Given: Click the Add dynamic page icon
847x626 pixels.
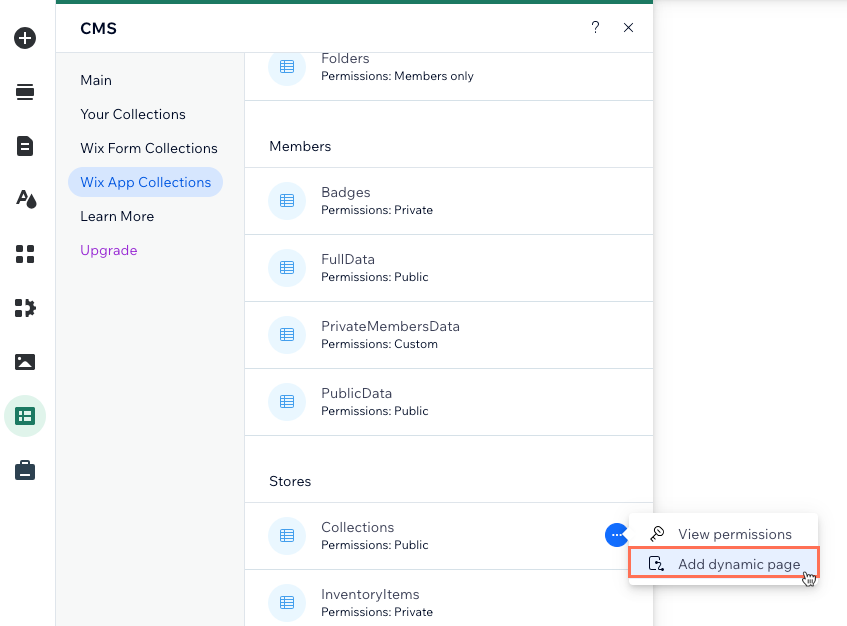Looking at the screenshot, I should tap(656, 564).
